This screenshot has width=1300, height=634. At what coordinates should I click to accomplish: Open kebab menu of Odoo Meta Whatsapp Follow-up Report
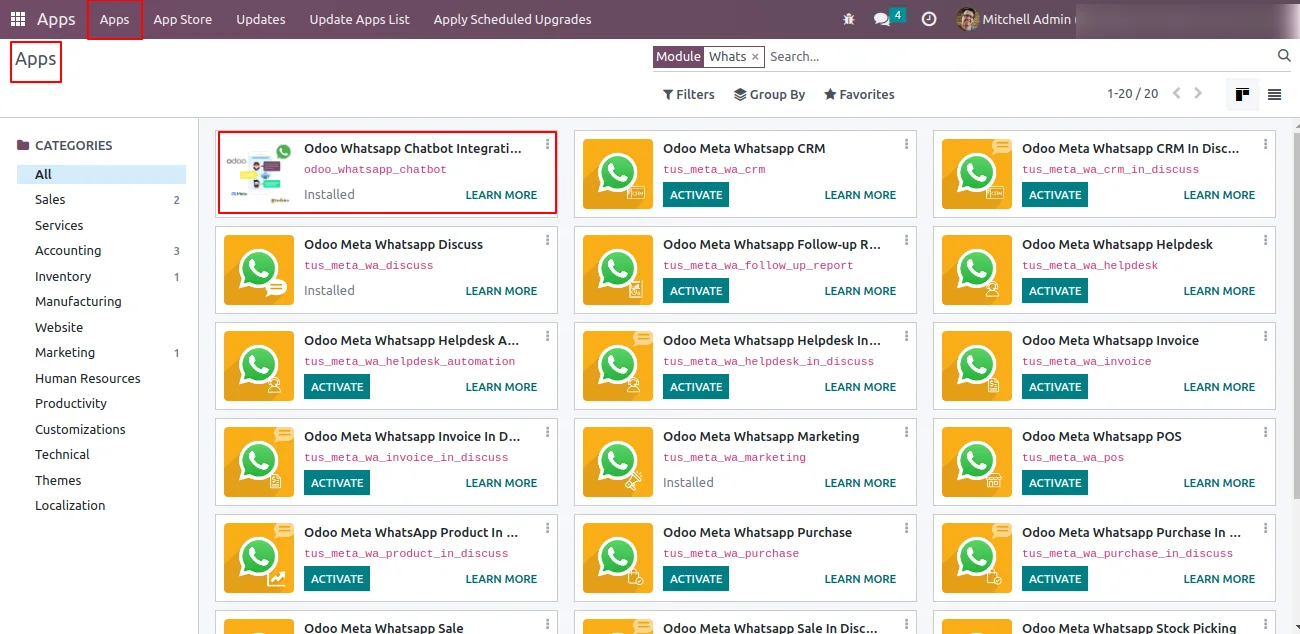pyautogui.click(x=907, y=240)
